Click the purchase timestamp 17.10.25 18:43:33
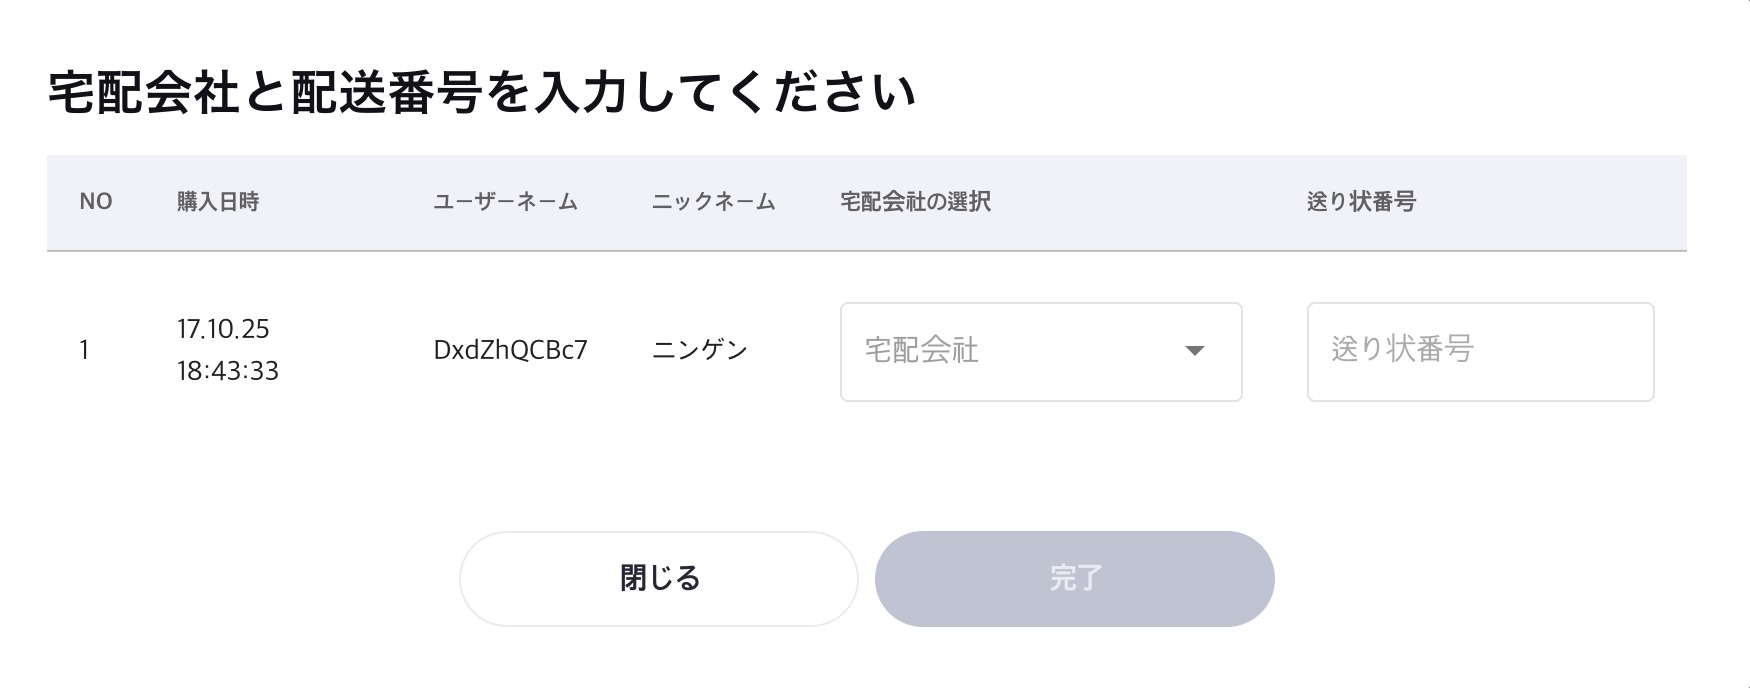Screen dimensions: 1750x688 (229, 352)
